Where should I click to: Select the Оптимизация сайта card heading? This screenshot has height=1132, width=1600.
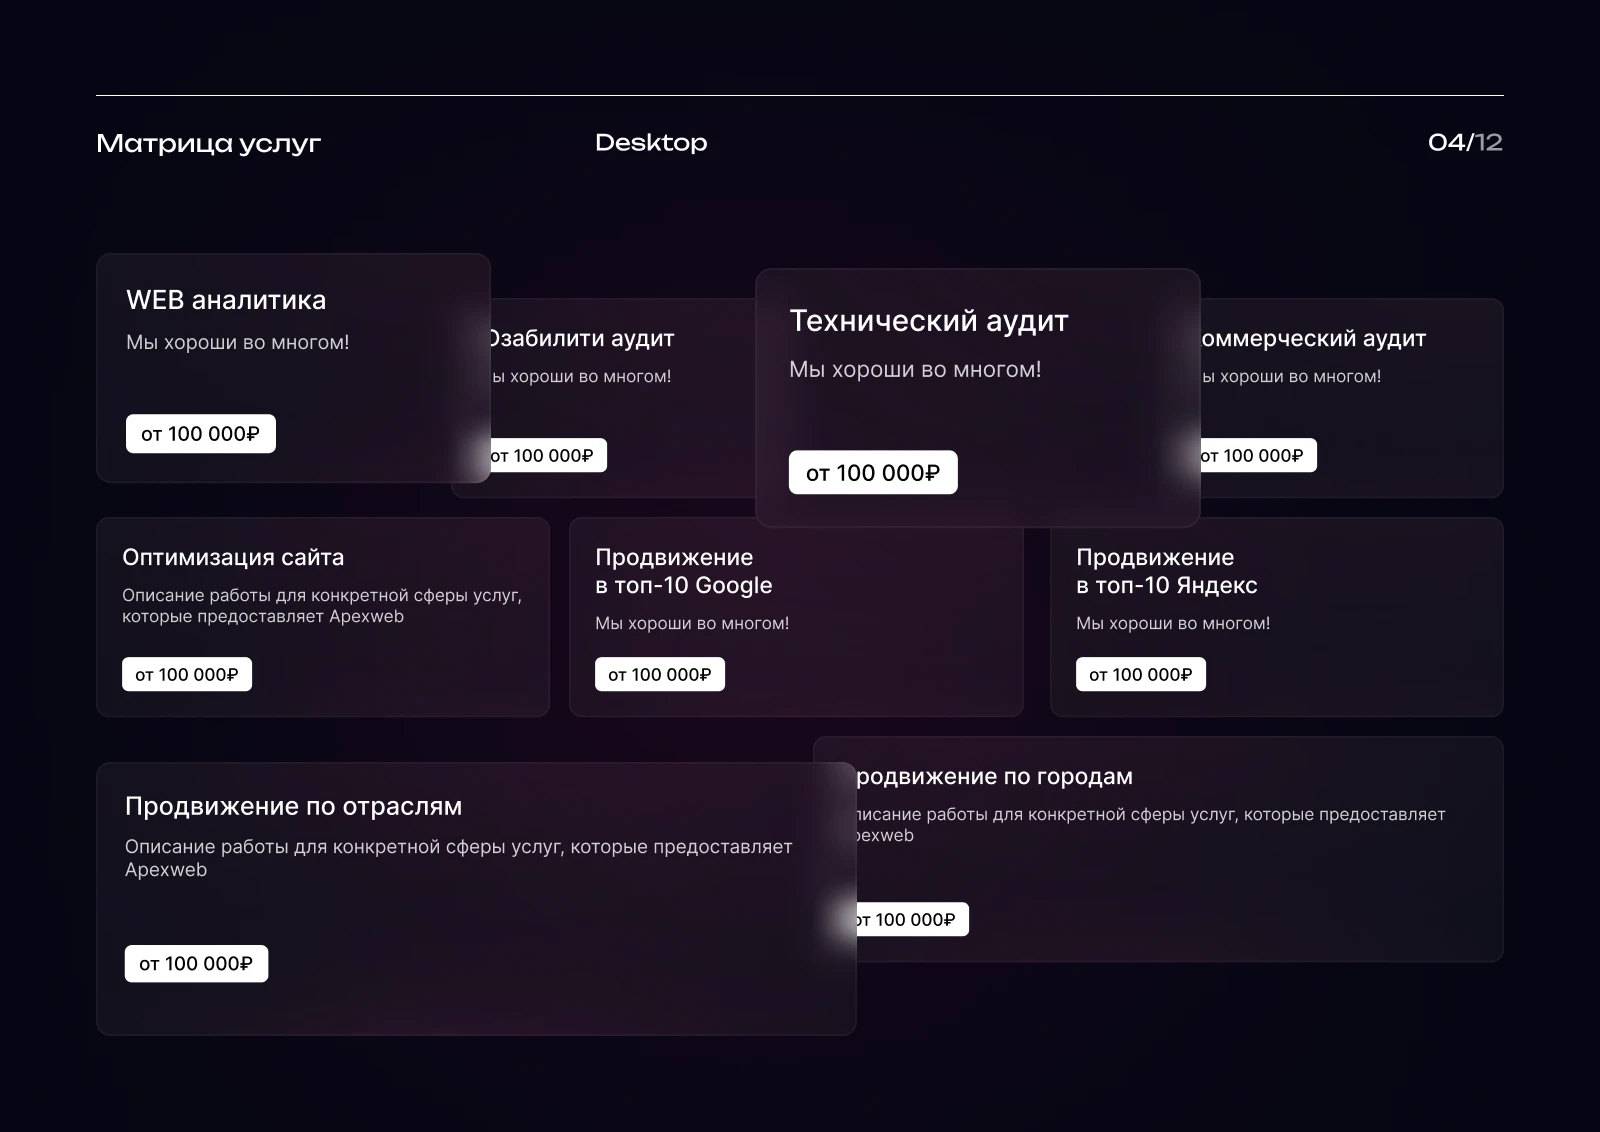(x=233, y=558)
